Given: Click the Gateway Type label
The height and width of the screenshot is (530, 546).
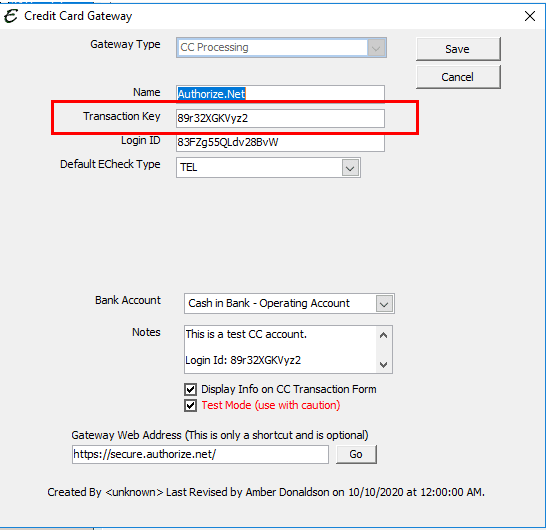Looking at the screenshot, I should click(125, 45).
